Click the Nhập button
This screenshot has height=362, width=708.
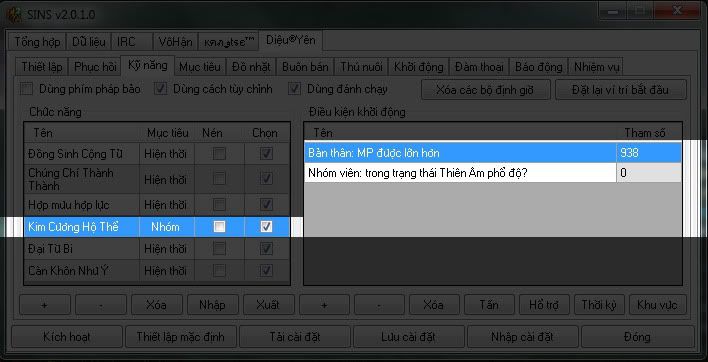click(212, 305)
